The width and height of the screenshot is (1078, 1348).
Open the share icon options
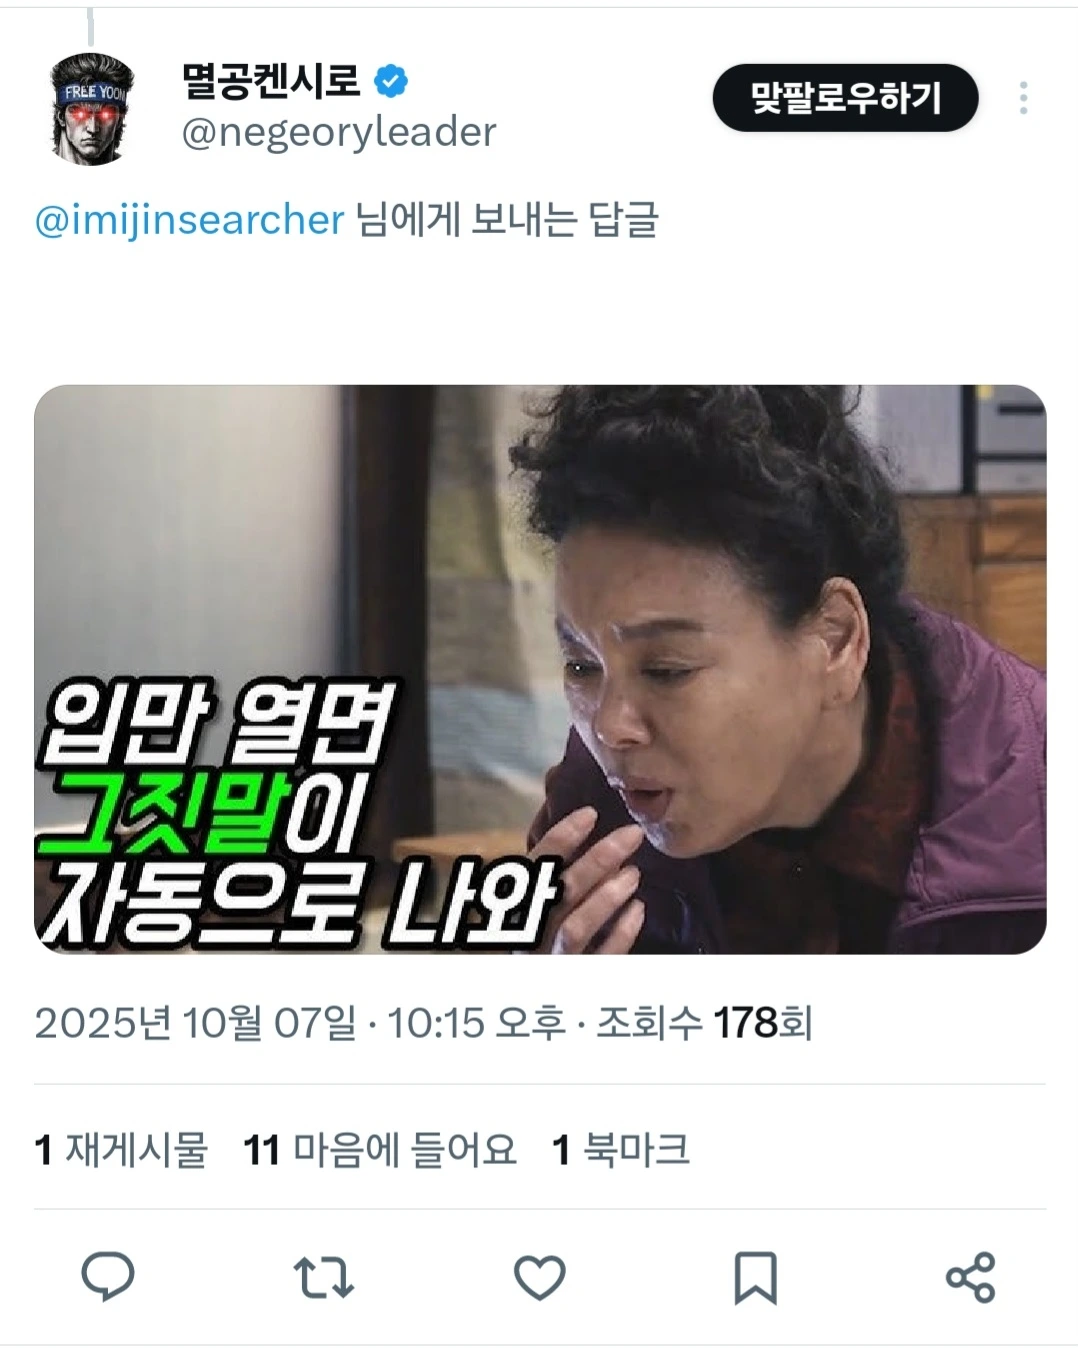[x=970, y=1277]
